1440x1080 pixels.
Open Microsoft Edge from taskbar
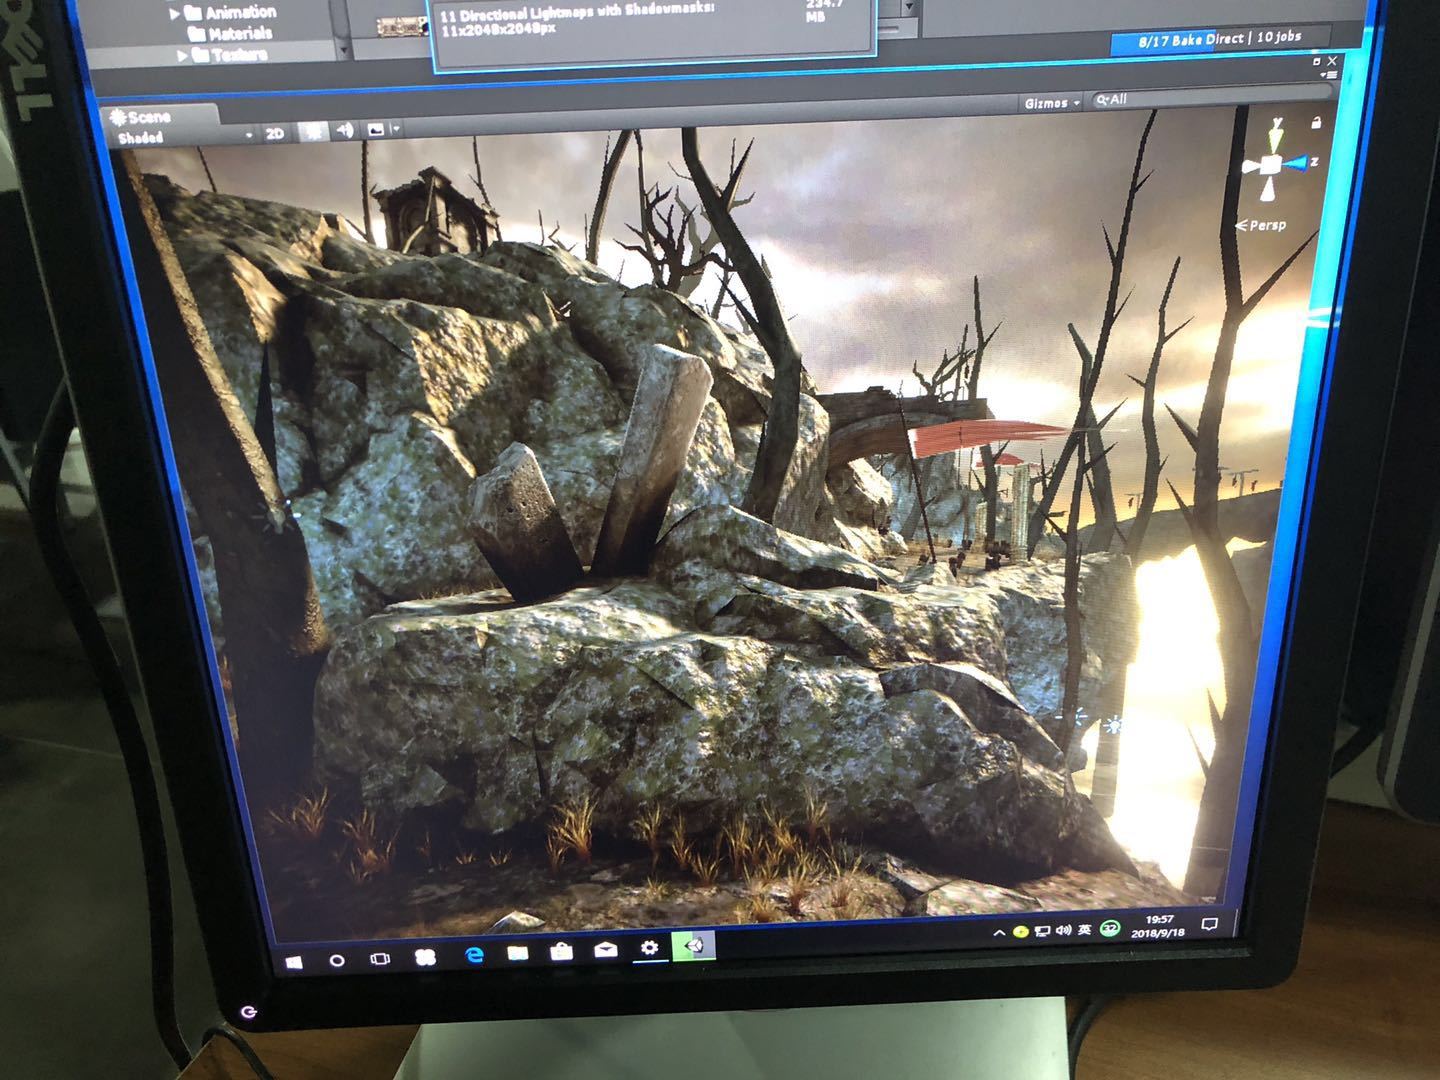pos(474,954)
